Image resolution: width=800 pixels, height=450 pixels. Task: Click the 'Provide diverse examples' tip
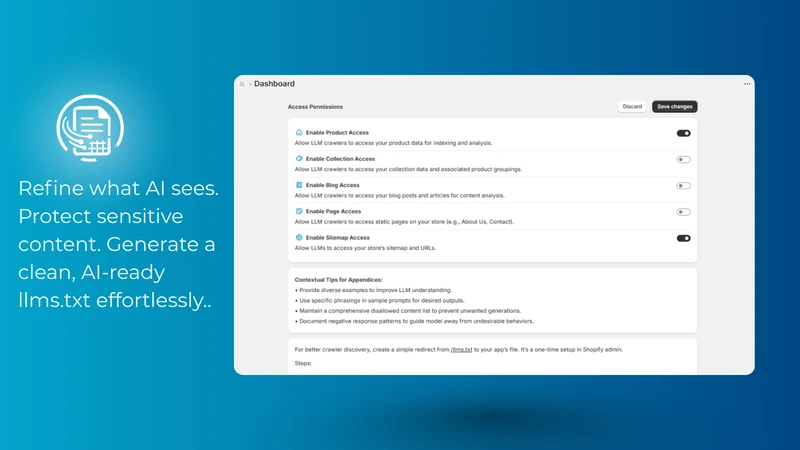tap(373, 290)
